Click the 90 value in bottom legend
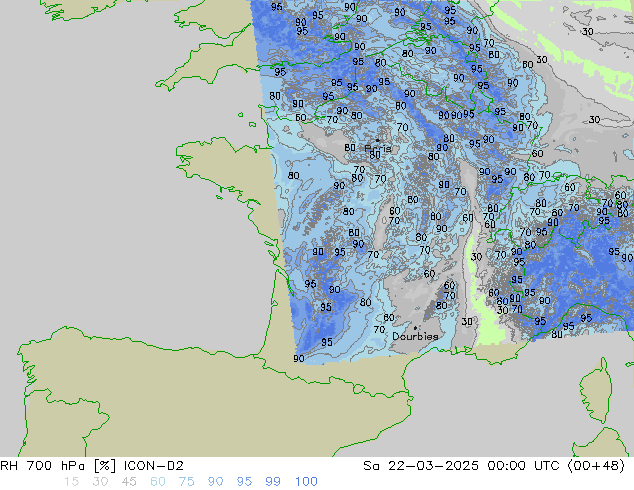The width and height of the screenshot is (634, 490). coord(216,481)
